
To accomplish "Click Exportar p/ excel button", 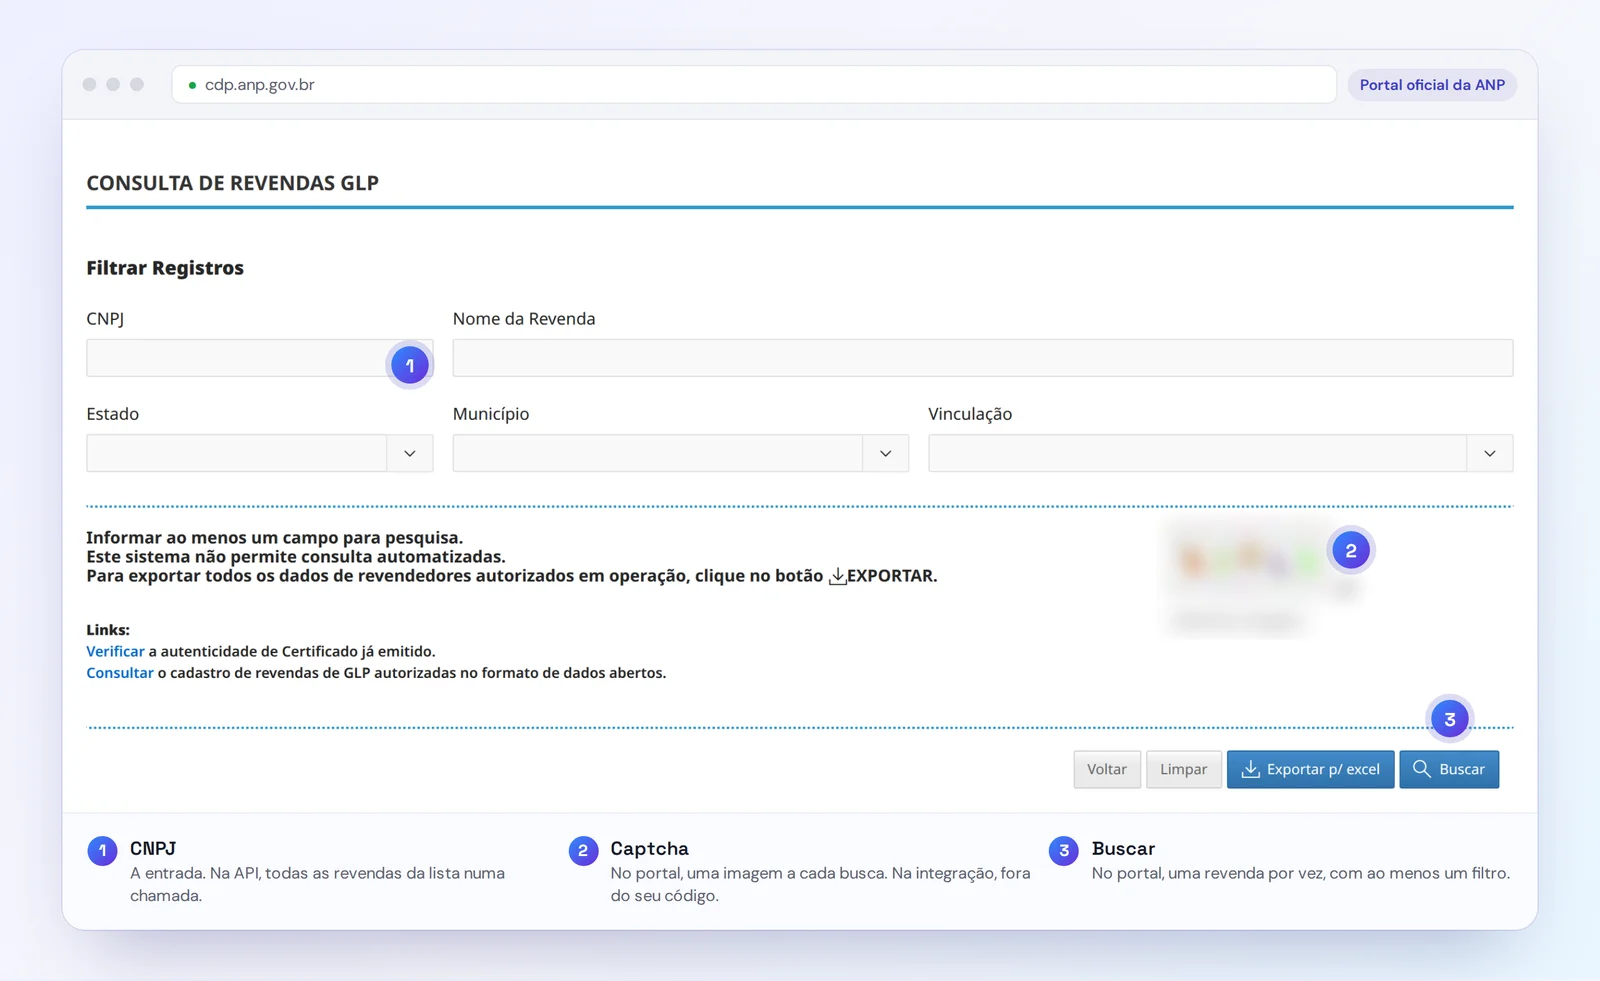I will (1310, 769).
